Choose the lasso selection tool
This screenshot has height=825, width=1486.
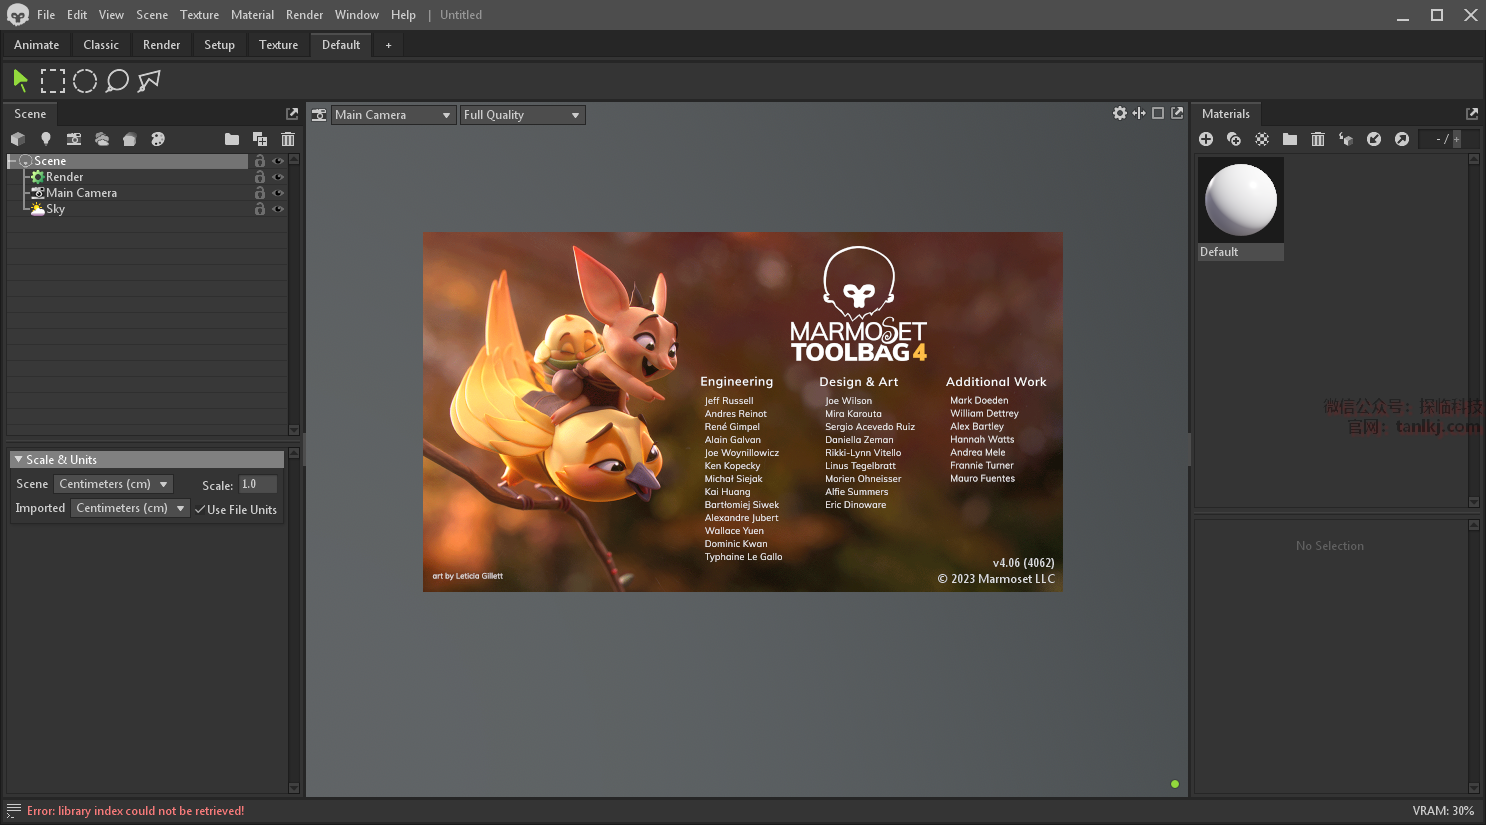[117, 81]
